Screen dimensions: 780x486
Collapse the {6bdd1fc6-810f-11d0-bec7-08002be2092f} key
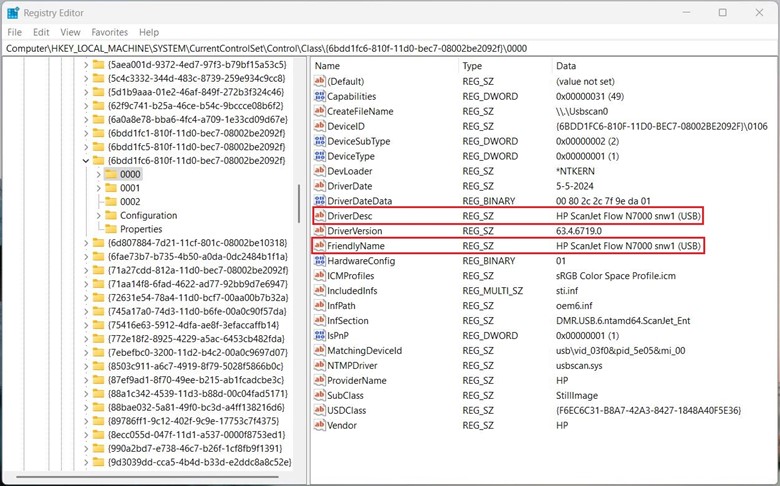click(x=85, y=160)
